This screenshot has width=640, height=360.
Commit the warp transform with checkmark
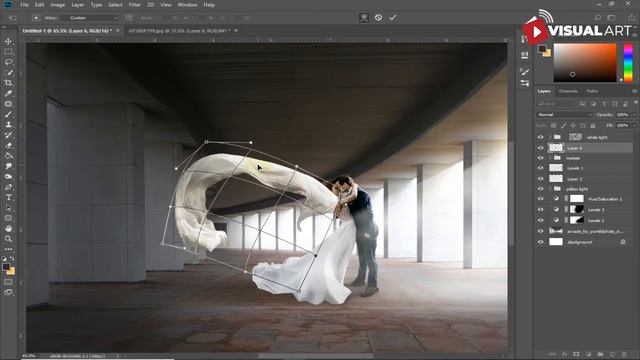coord(393,18)
